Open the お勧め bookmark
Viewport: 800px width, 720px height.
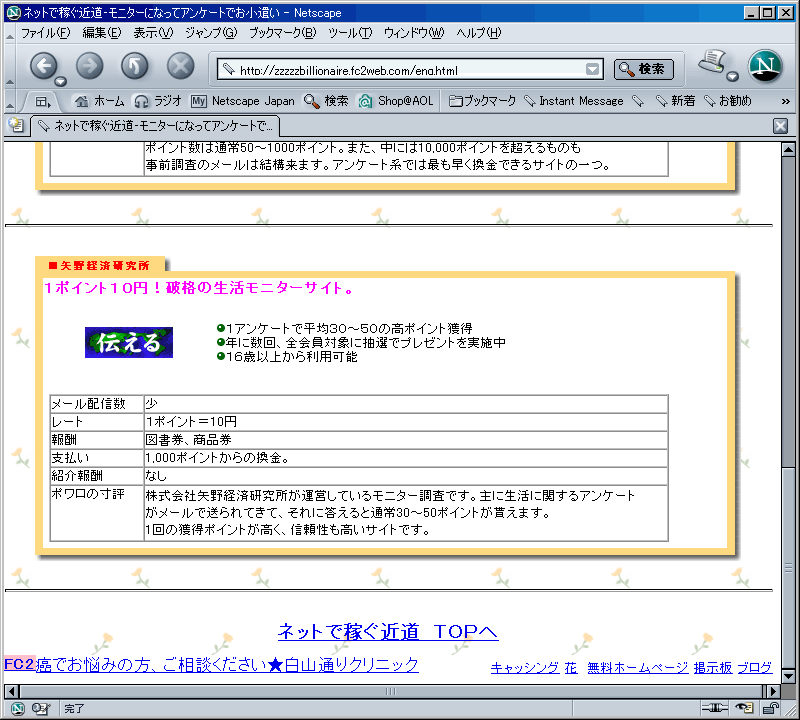click(728, 101)
